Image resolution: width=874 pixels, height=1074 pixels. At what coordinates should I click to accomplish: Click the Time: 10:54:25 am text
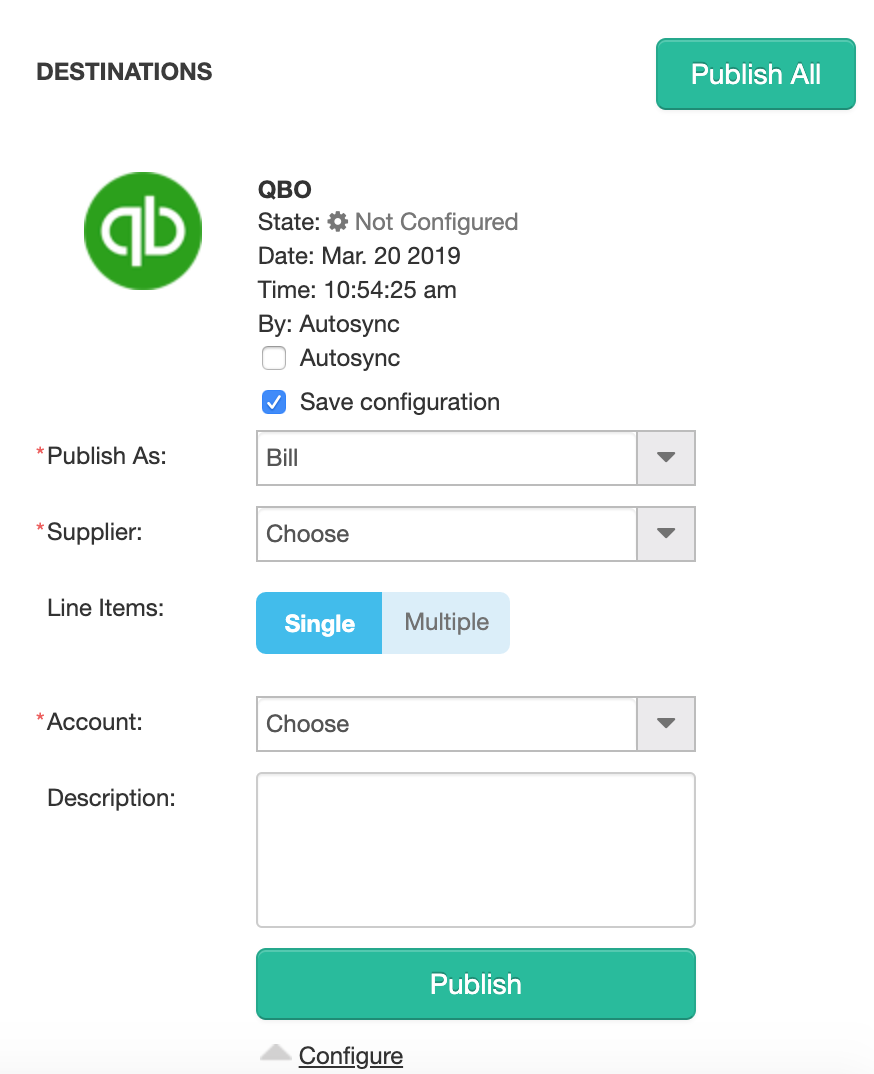click(357, 290)
